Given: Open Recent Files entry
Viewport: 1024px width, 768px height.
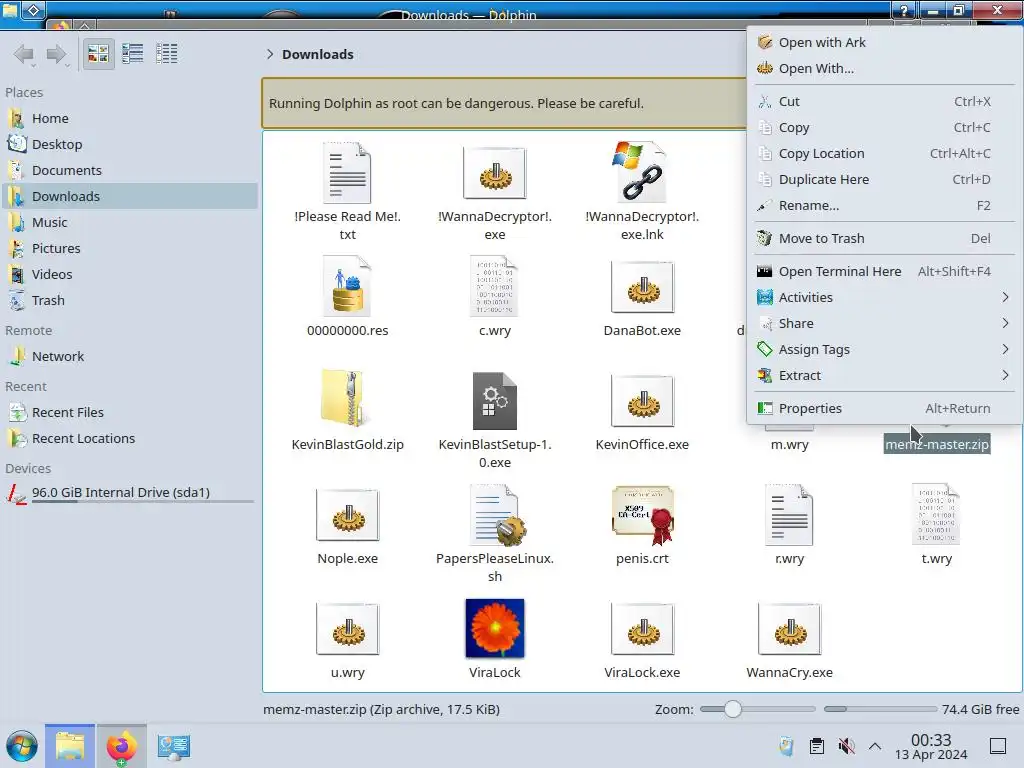Looking at the screenshot, I should [129, 413].
